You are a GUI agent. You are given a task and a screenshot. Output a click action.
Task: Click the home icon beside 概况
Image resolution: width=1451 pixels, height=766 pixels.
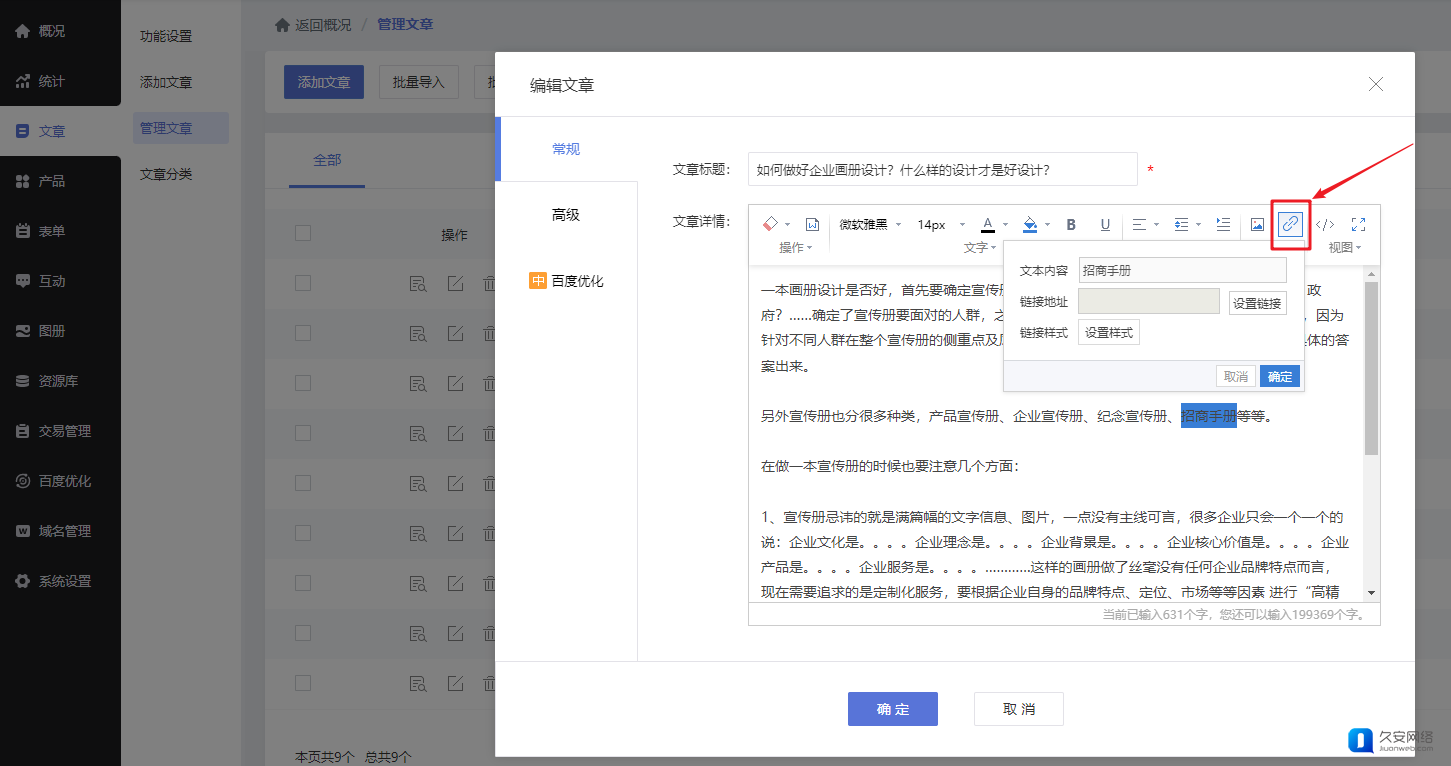[22, 31]
